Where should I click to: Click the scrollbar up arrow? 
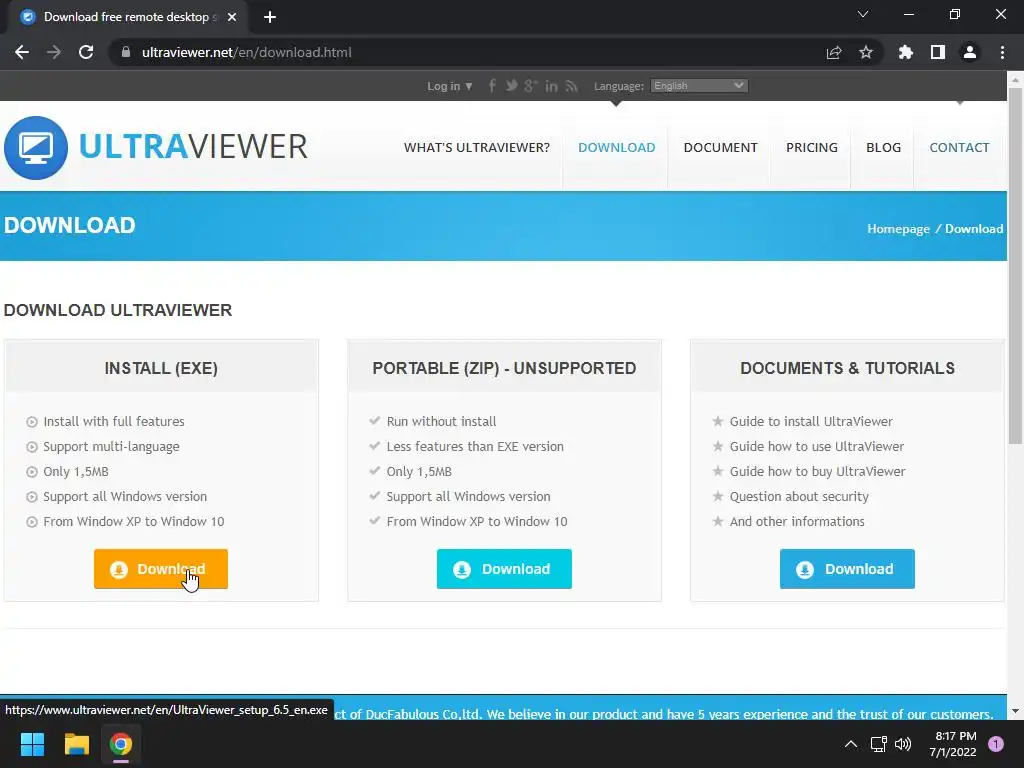[x=1015, y=80]
